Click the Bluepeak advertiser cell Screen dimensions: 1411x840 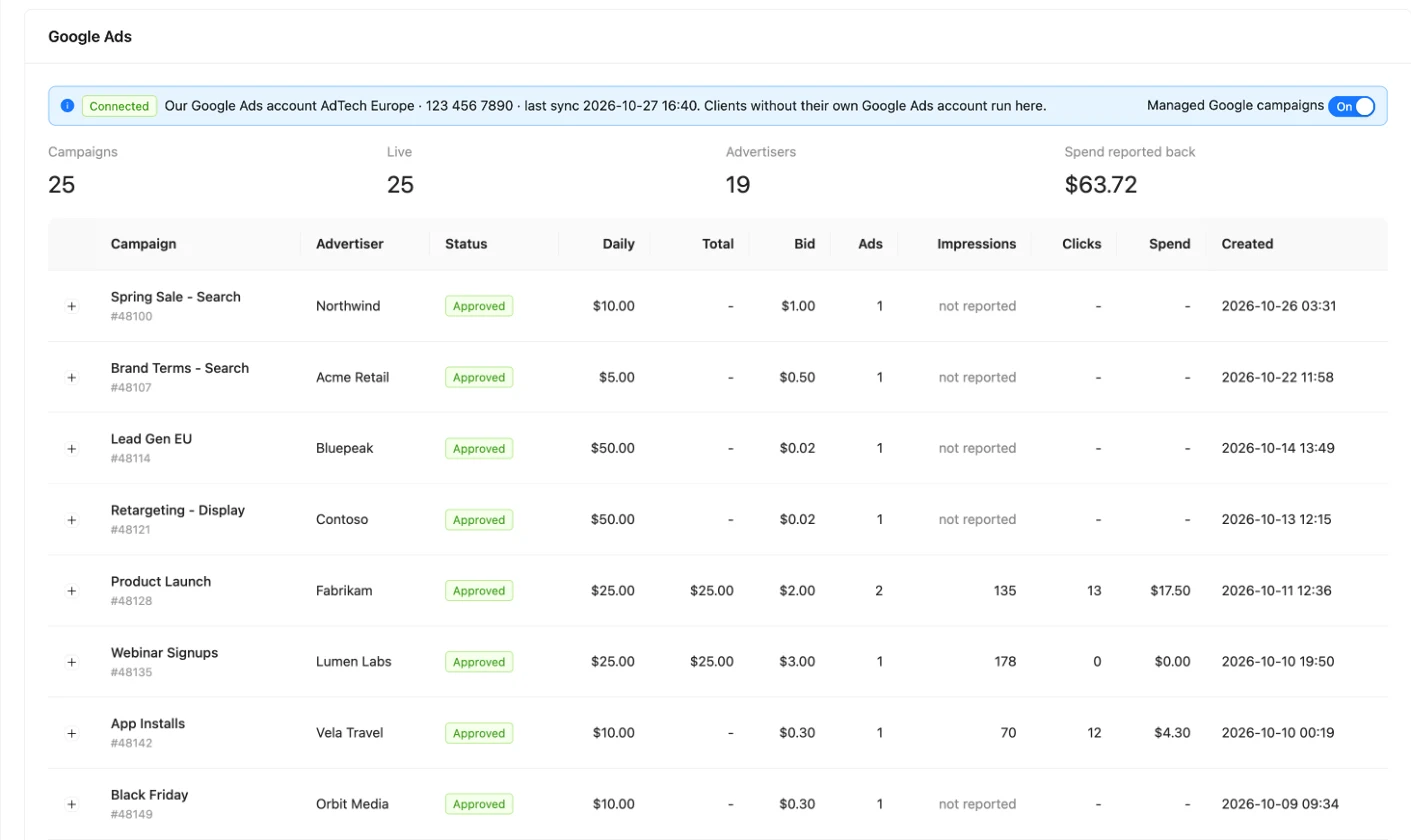345,448
